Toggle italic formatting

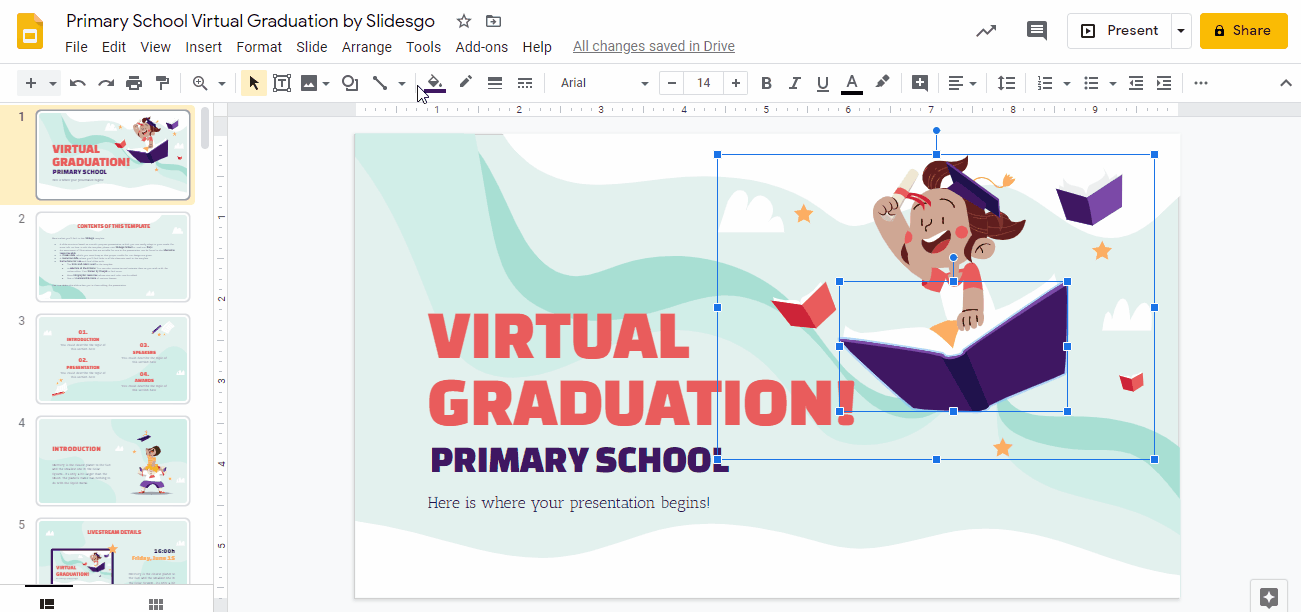coord(794,83)
